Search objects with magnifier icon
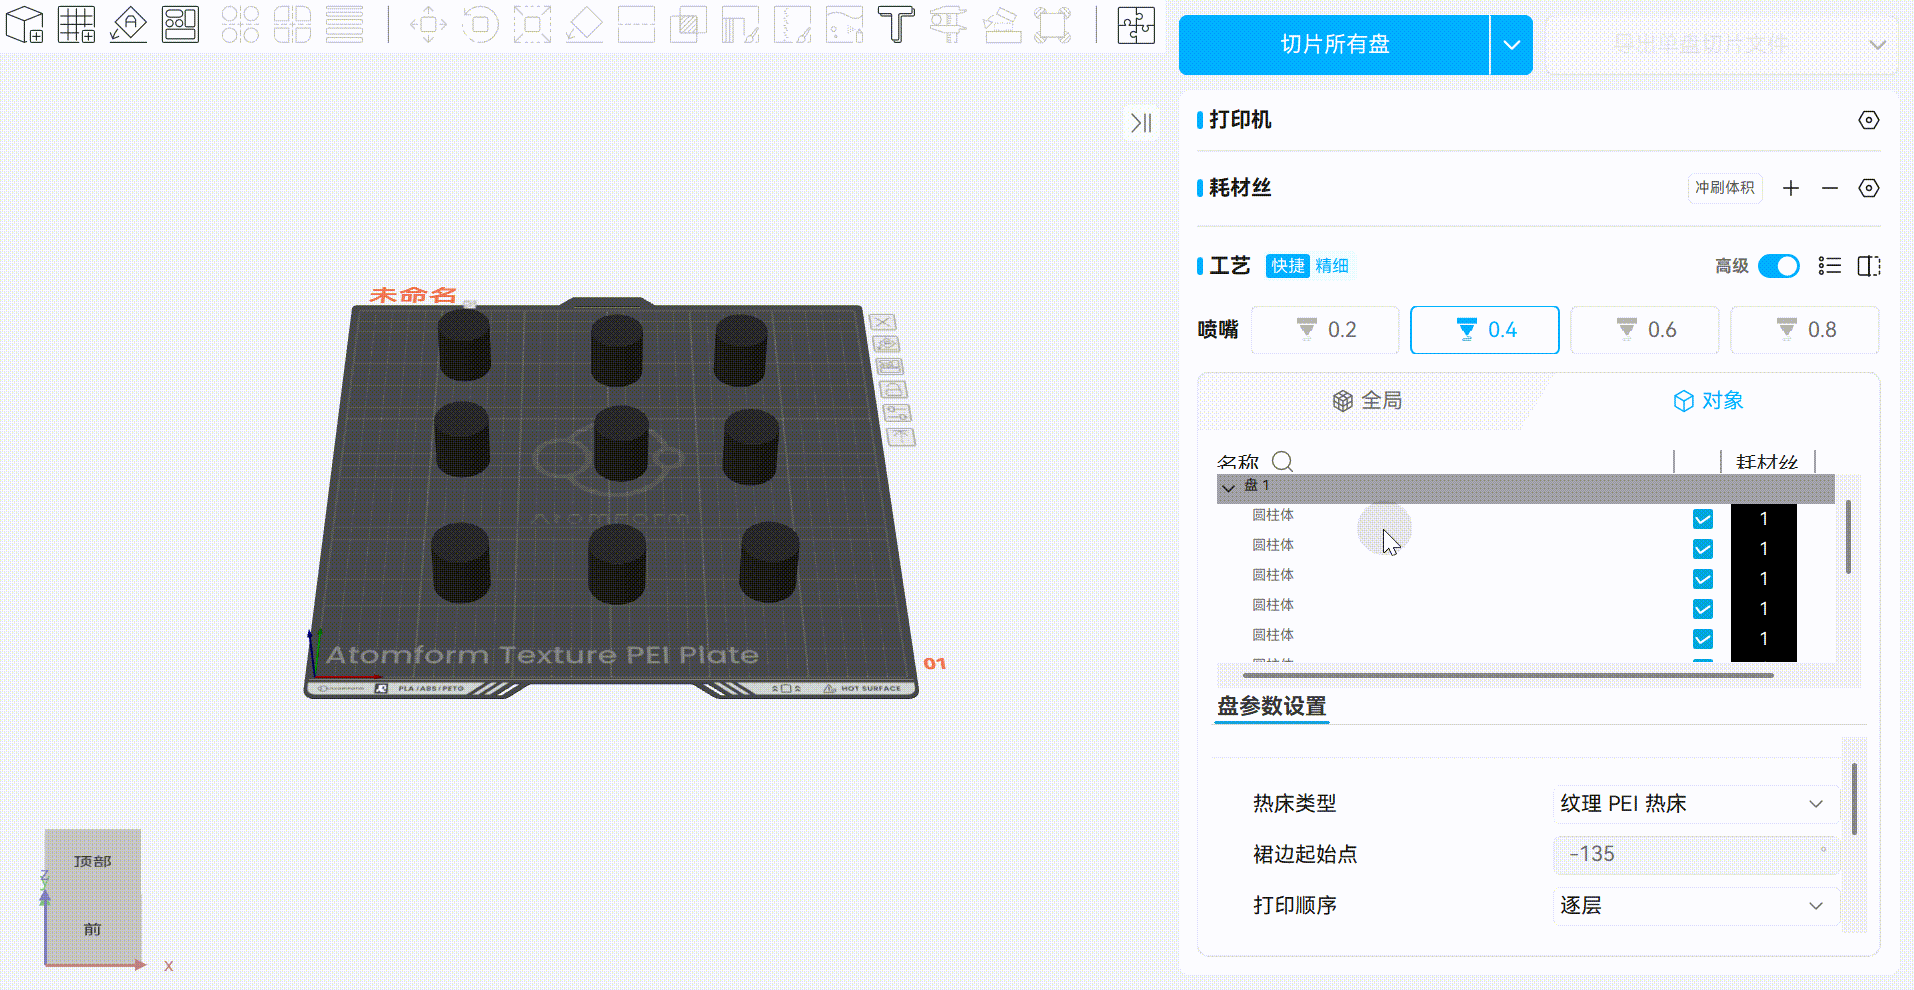 coord(1282,461)
